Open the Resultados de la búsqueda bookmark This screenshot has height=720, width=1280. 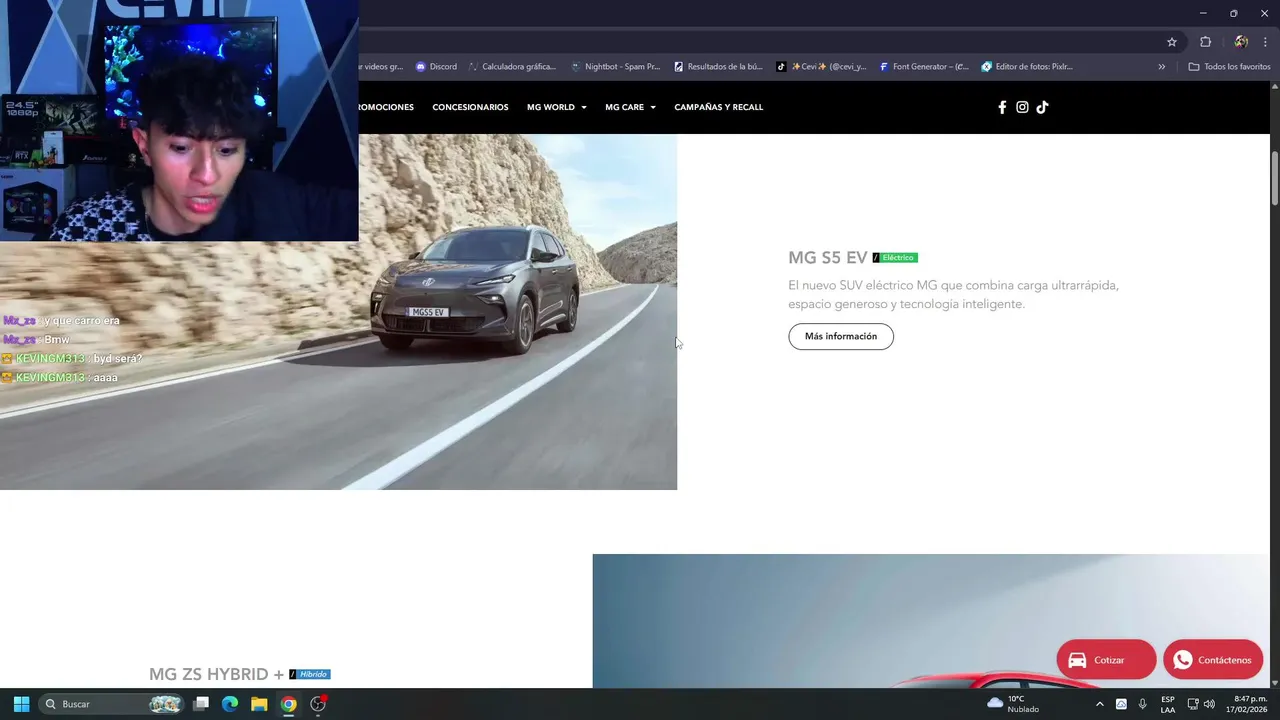coord(718,67)
